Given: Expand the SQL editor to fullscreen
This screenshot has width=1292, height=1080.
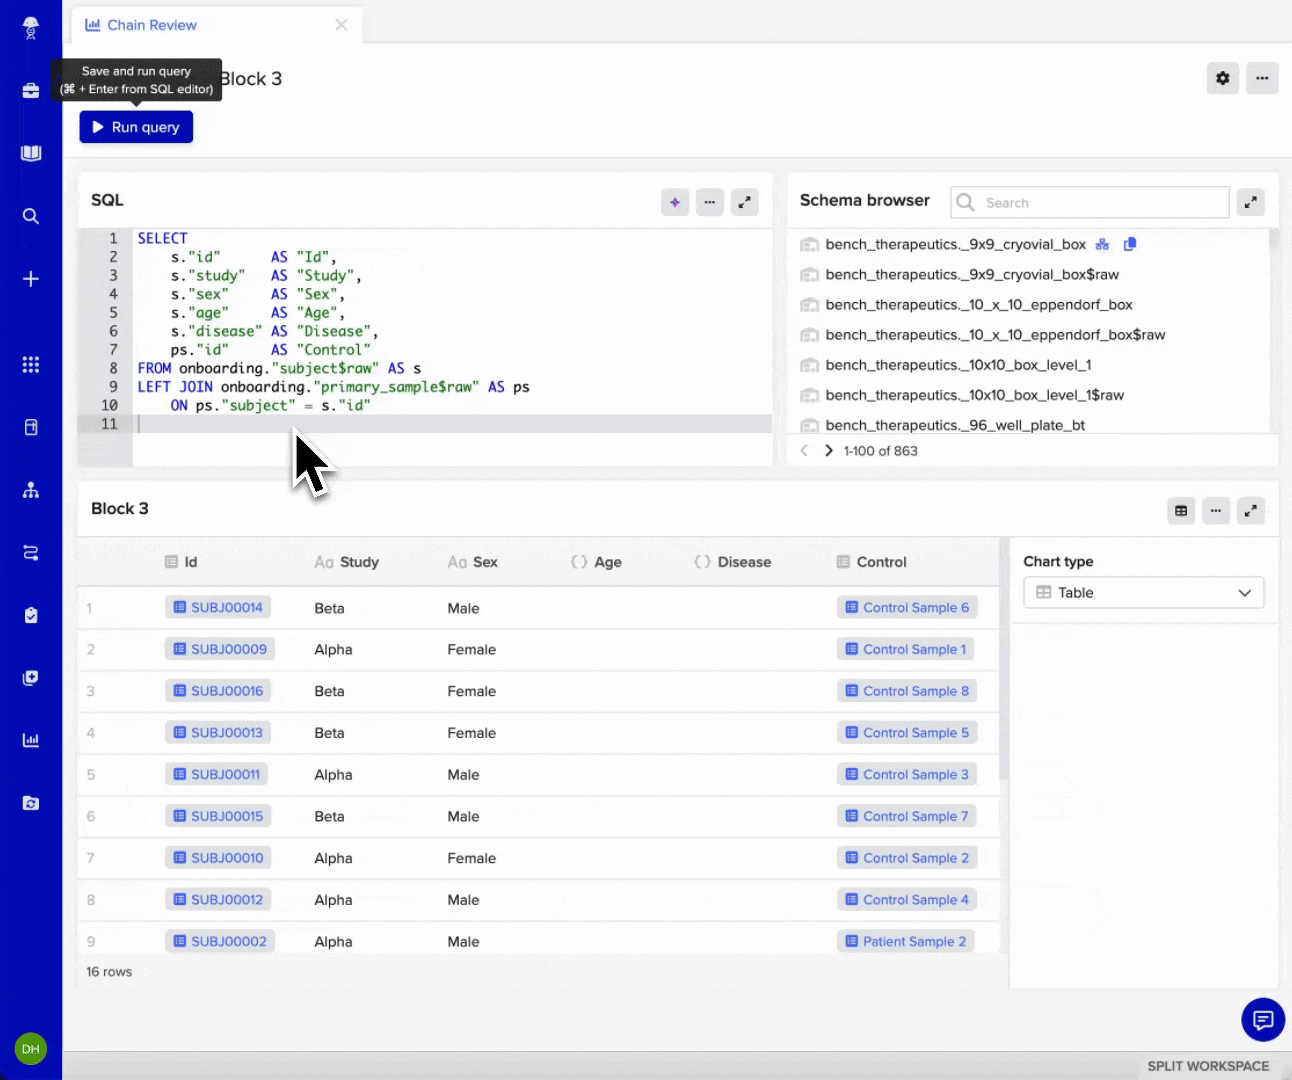Looking at the screenshot, I should [744, 202].
